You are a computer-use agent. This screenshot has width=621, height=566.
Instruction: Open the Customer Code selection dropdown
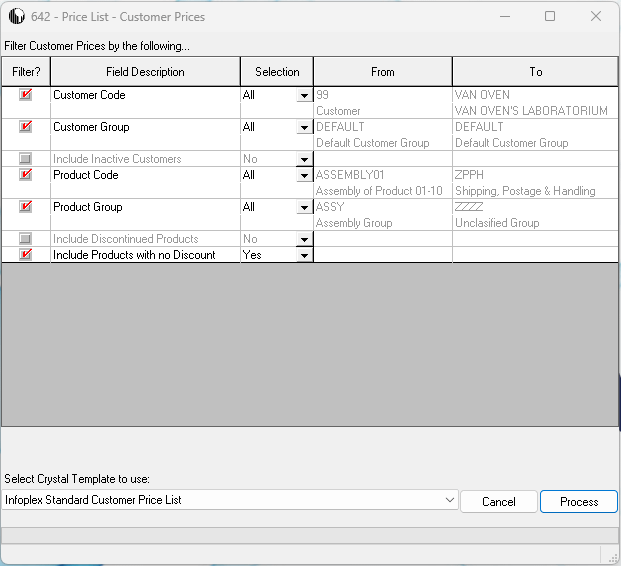(304, 96)
